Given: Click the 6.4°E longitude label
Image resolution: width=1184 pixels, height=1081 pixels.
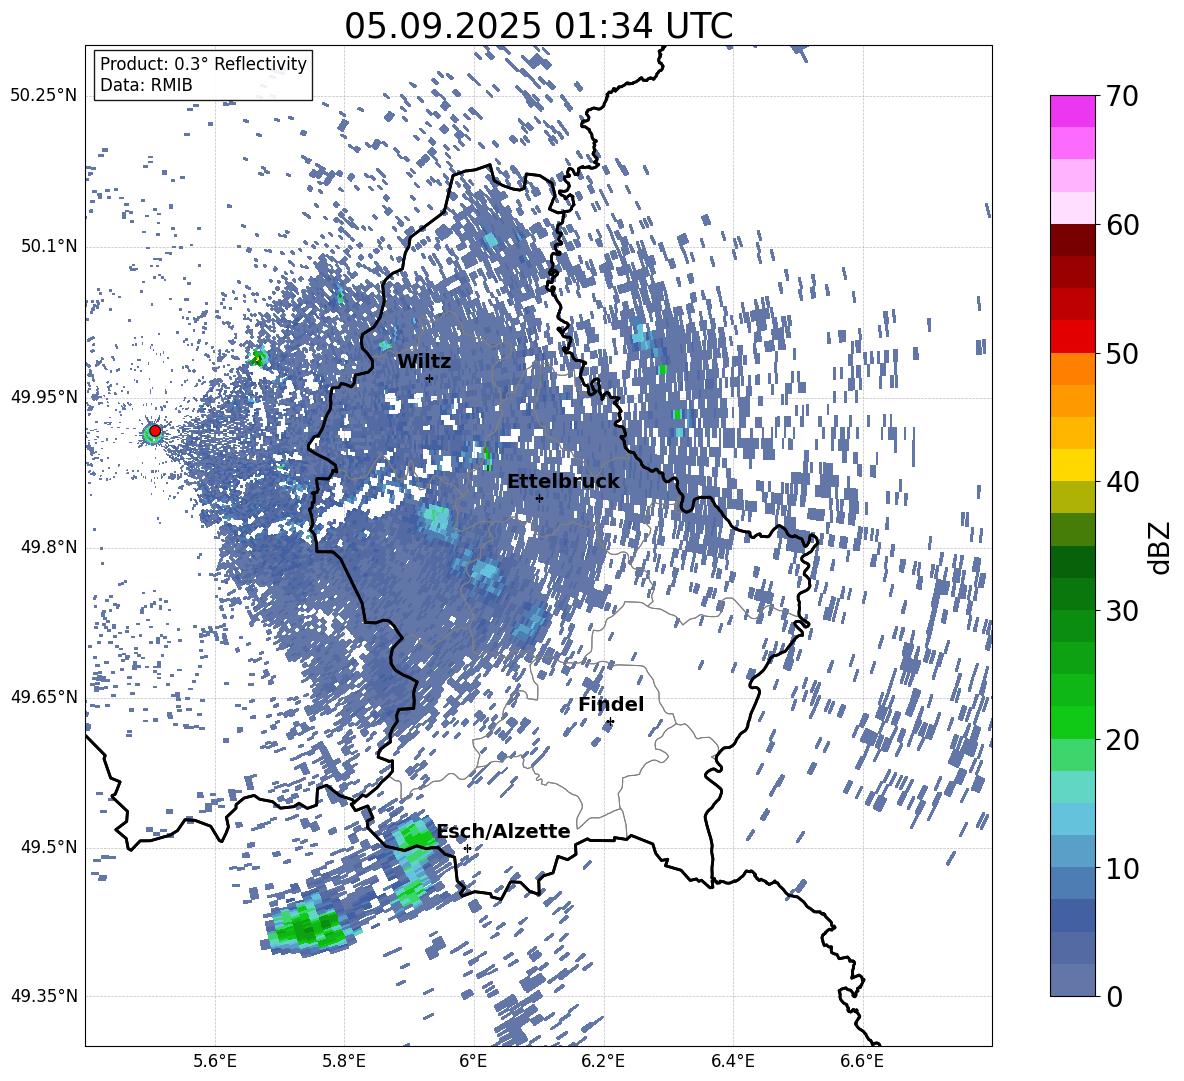Looking at the screenshot, I should (x=732, y=1061).
